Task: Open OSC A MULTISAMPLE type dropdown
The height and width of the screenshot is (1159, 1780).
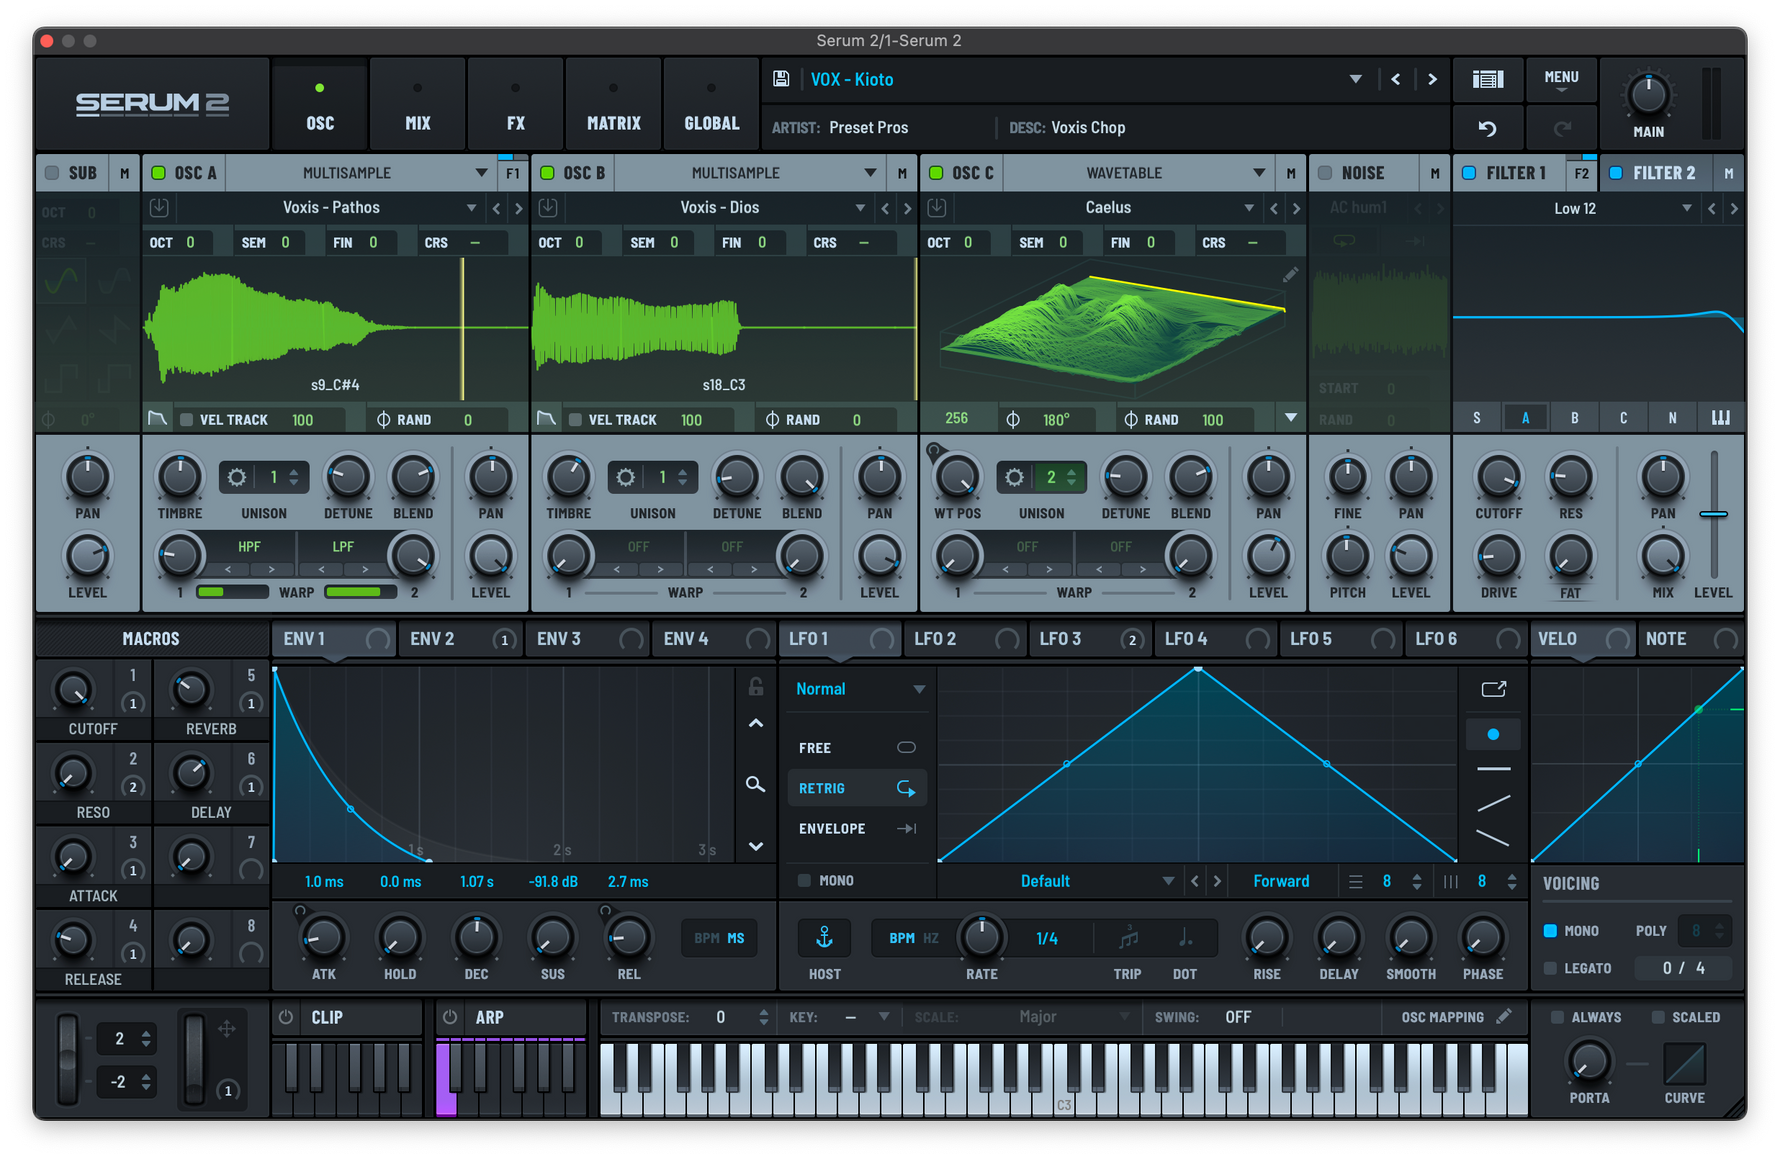Action: click(361, 173)
